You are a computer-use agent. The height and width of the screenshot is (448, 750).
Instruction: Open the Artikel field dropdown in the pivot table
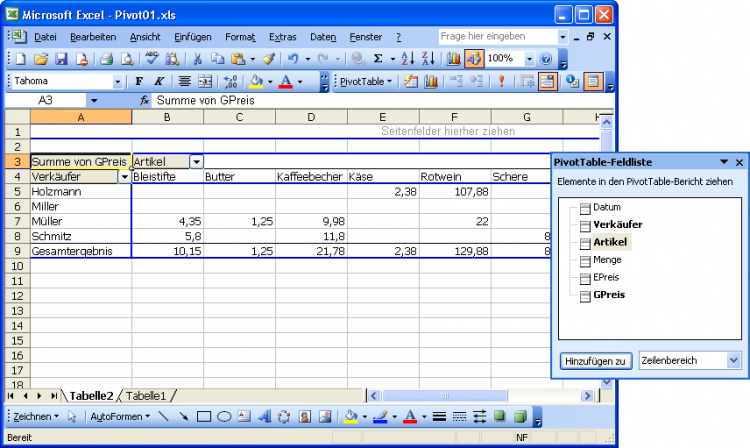pos(196,162)
